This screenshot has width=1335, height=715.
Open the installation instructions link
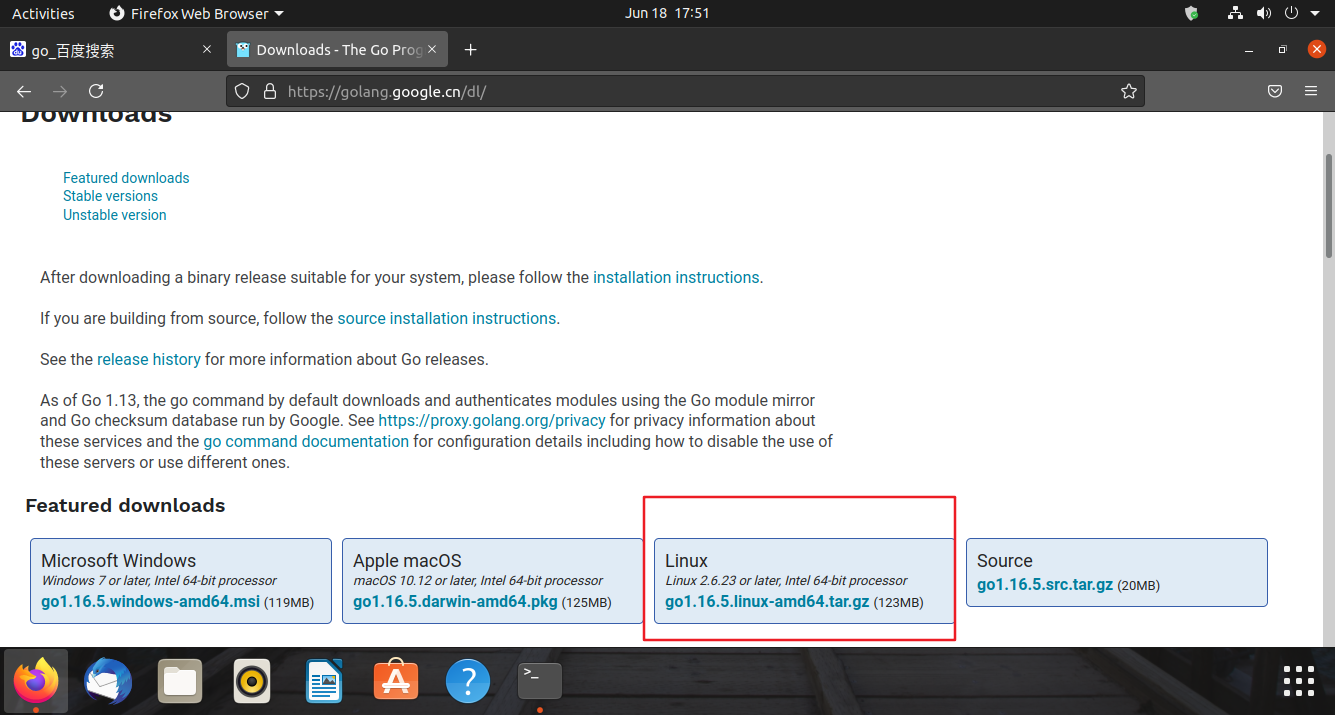click(676, 277)
